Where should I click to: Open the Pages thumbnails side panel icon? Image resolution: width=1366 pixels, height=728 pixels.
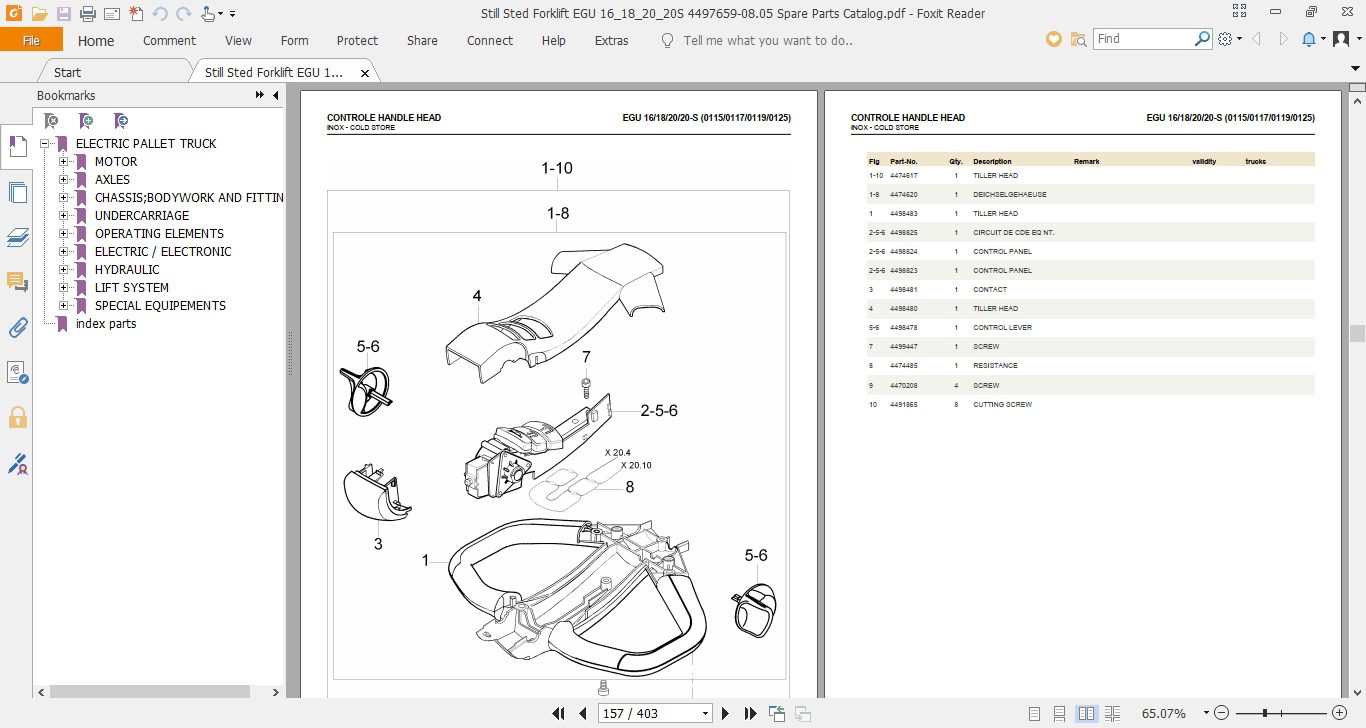pyautogui.click(x=17, y=193)
